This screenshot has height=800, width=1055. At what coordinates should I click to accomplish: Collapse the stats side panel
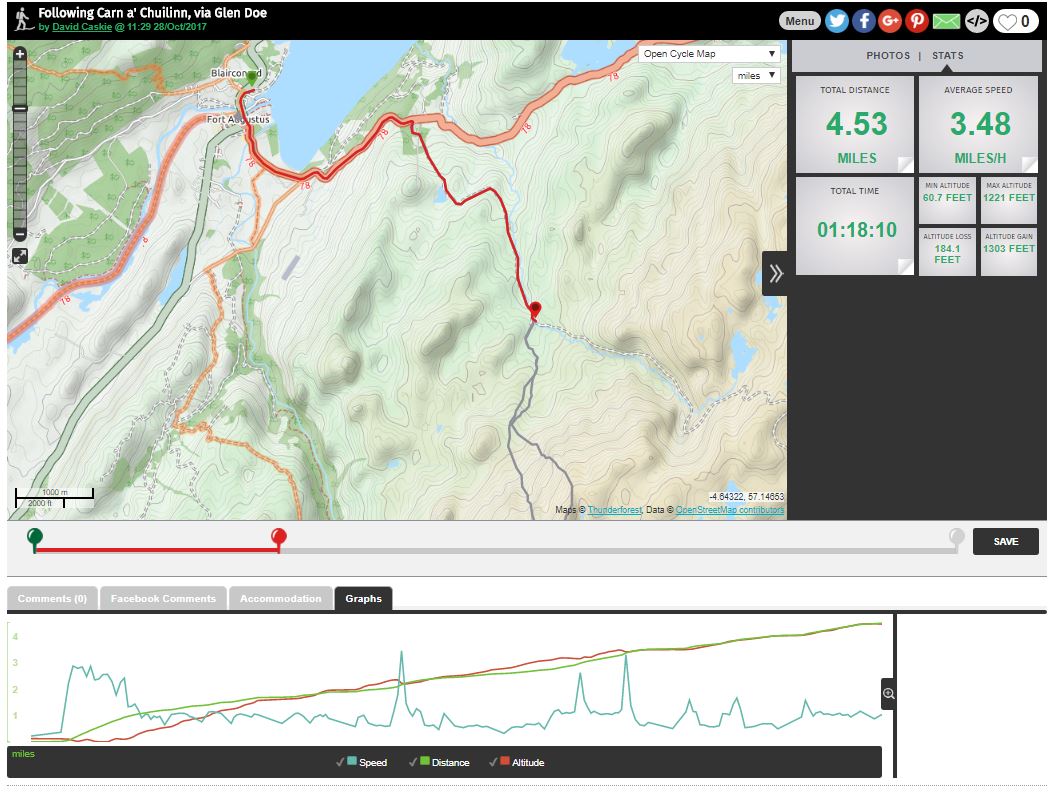[x=775, y=274]
